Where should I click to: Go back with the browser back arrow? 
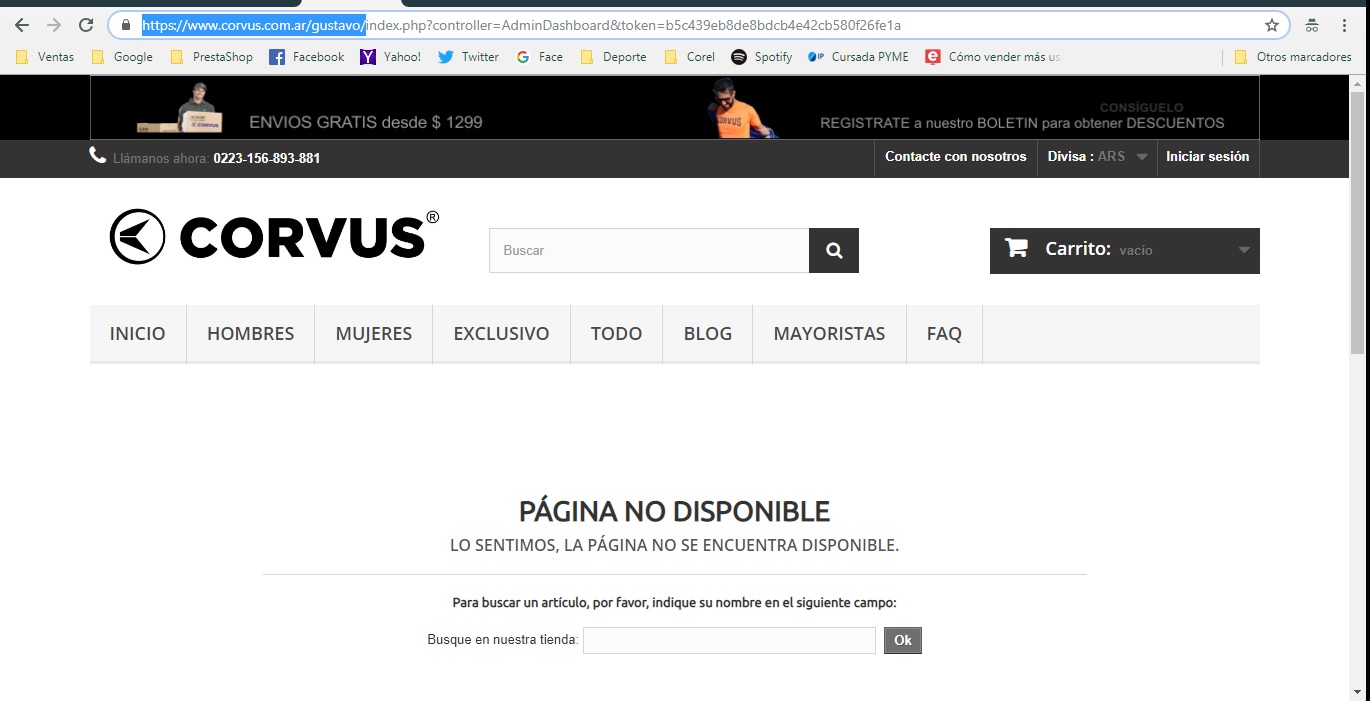tap(22, 25)
